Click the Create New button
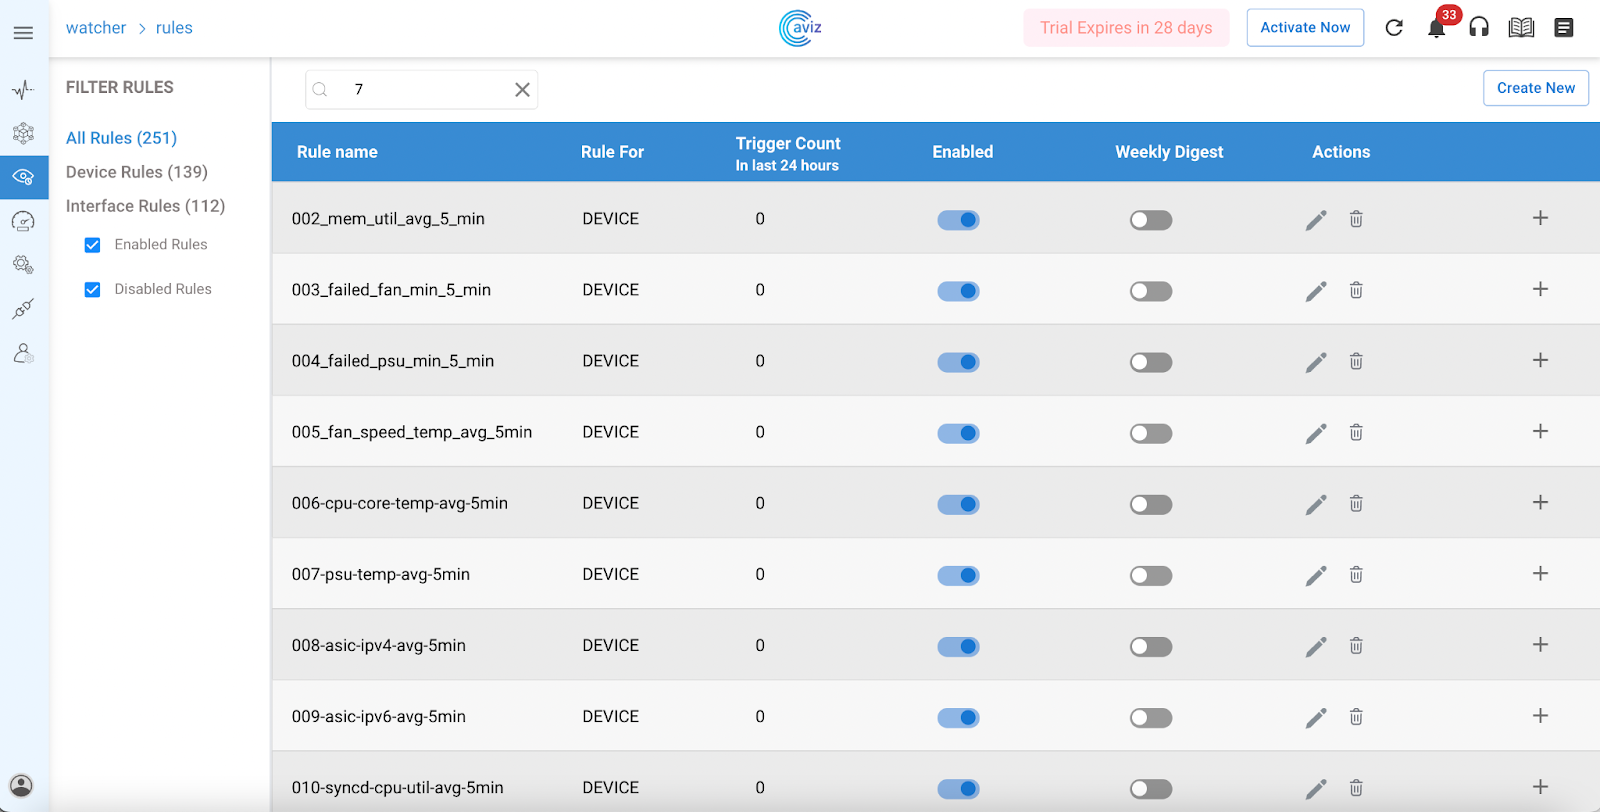1600x812 pixels. pyautogui.click(x=1536, y=88)
